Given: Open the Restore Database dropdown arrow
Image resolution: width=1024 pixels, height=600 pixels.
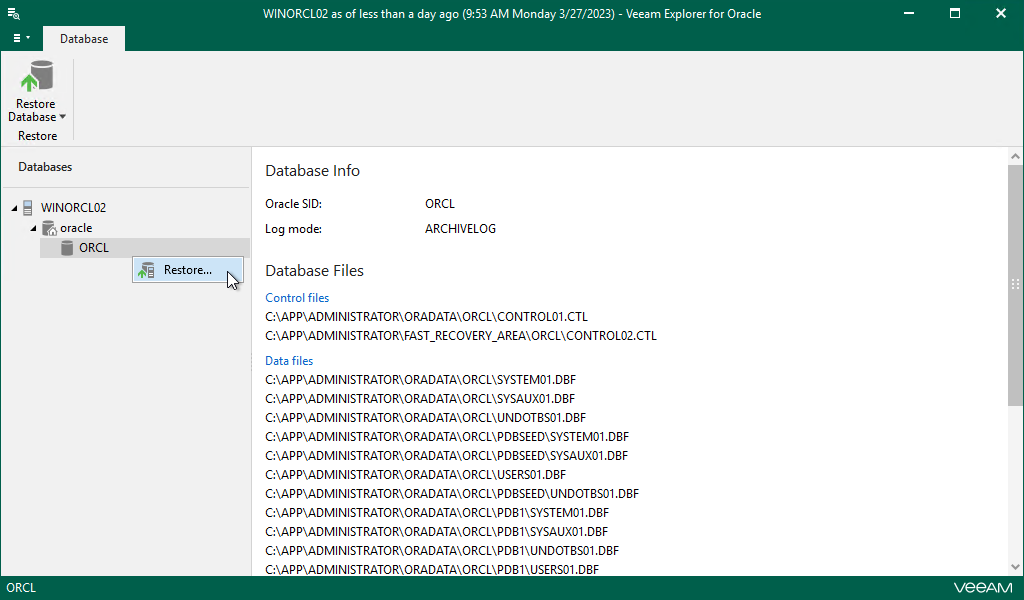Looking at the screenshot, I should (x=62, y=116).
